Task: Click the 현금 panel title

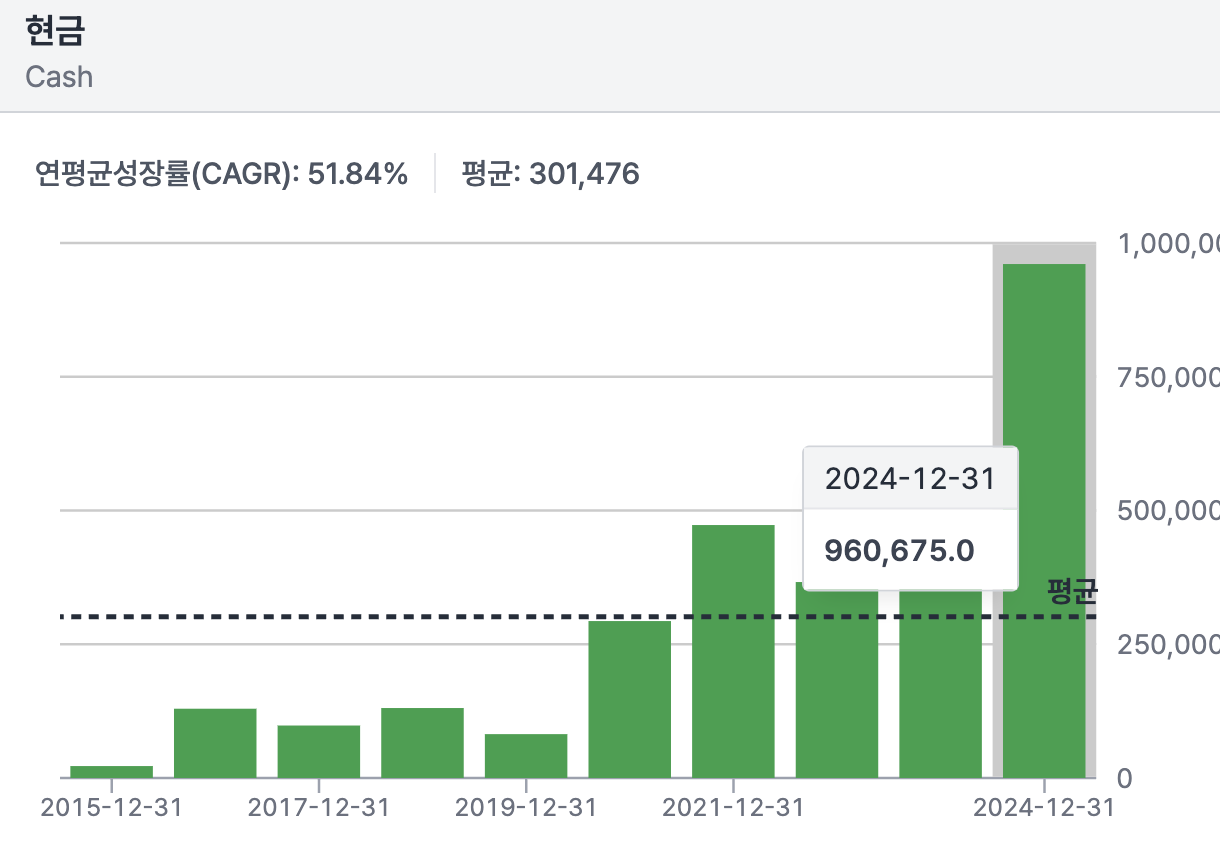Action: [56, 32]
